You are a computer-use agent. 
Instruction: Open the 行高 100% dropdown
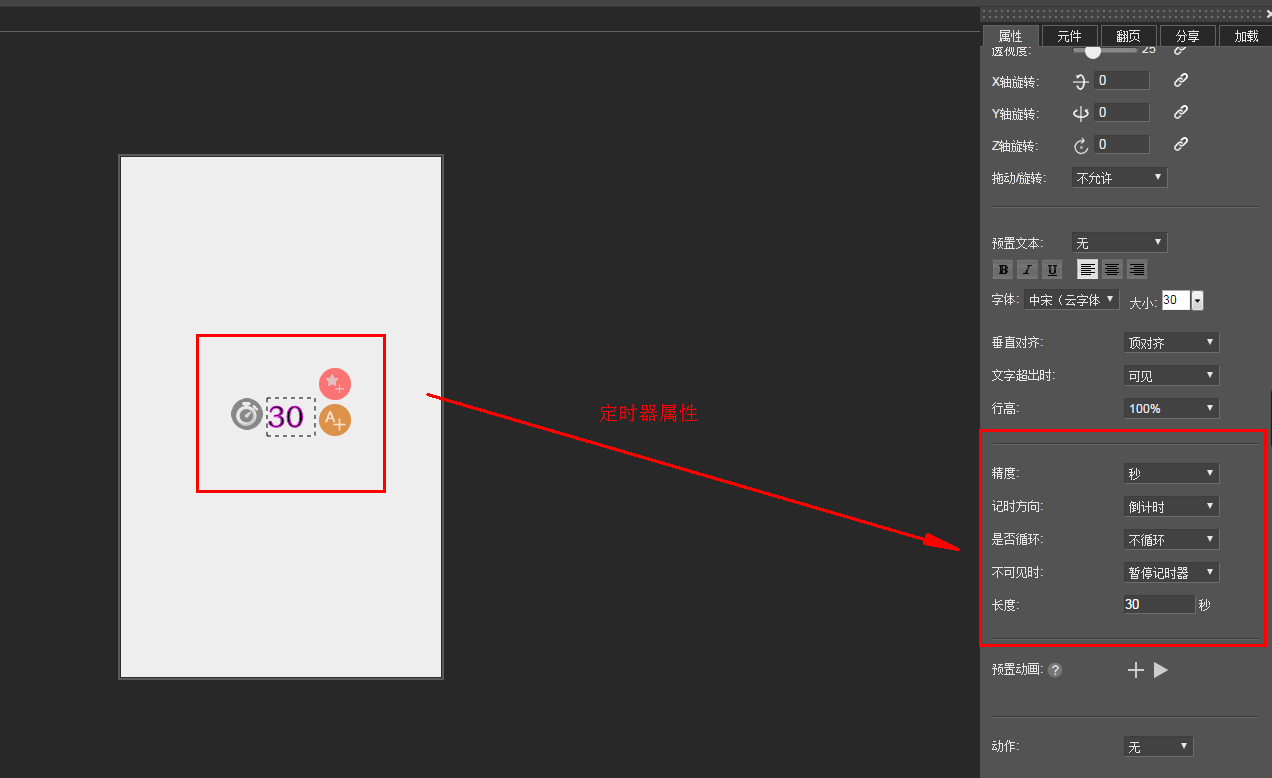coord(1172,408)
